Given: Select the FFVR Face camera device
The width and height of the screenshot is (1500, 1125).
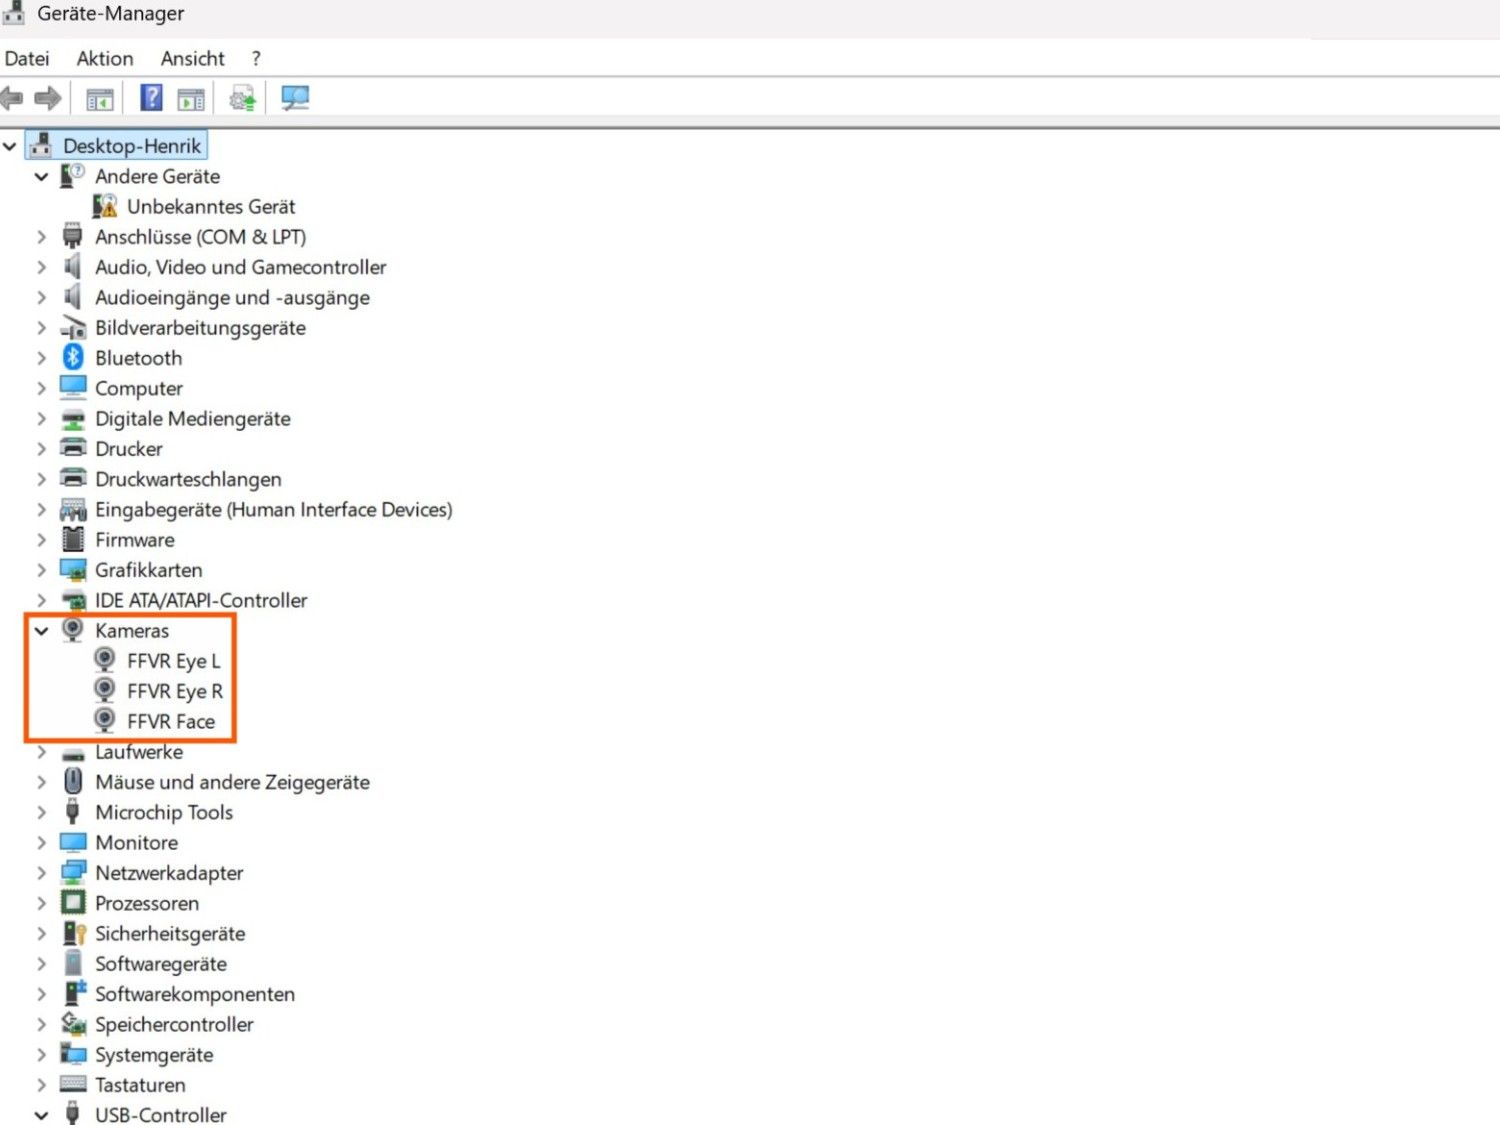Looking at the screenshot, I should (172, 721).
